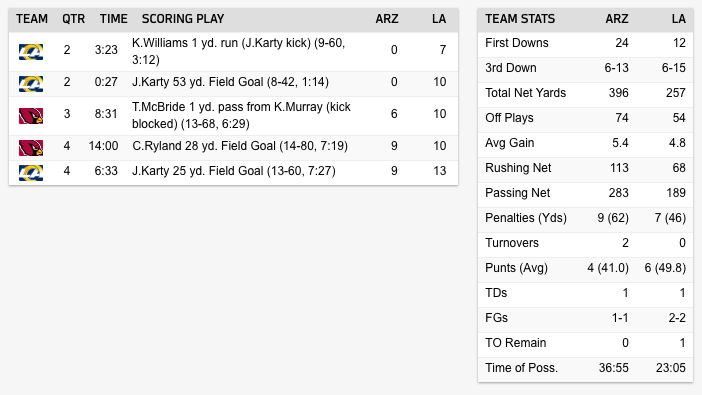
Task: Select the SCORING PLAY column header
Action: [183, 19]
